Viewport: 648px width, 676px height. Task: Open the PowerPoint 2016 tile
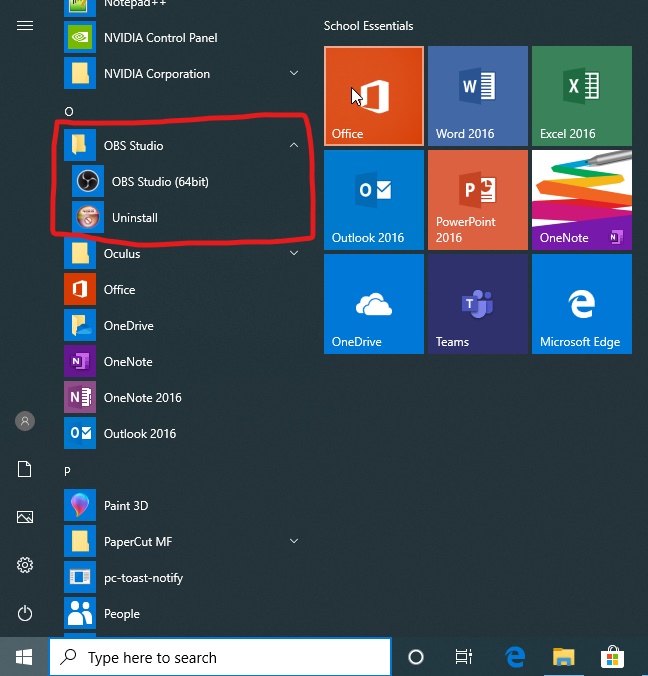click(x=478, y=200)
